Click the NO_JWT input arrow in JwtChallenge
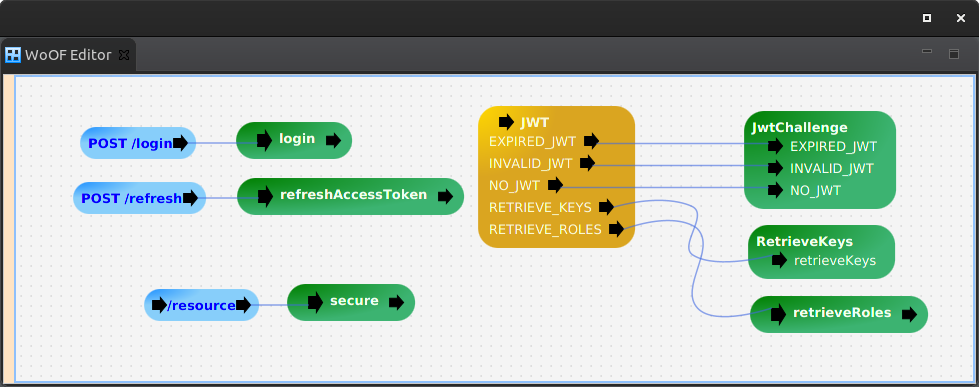Viewport: 979px width, 387px height. point(775,190)
